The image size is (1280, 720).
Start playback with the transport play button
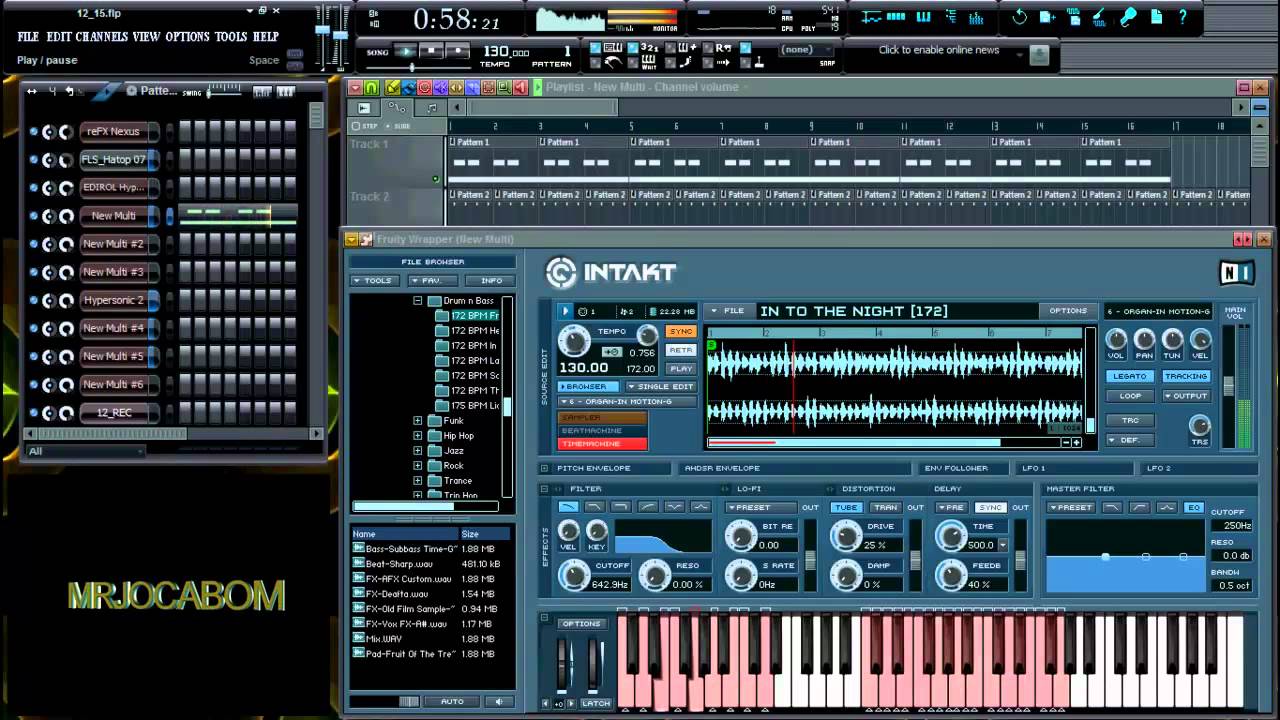406,51
